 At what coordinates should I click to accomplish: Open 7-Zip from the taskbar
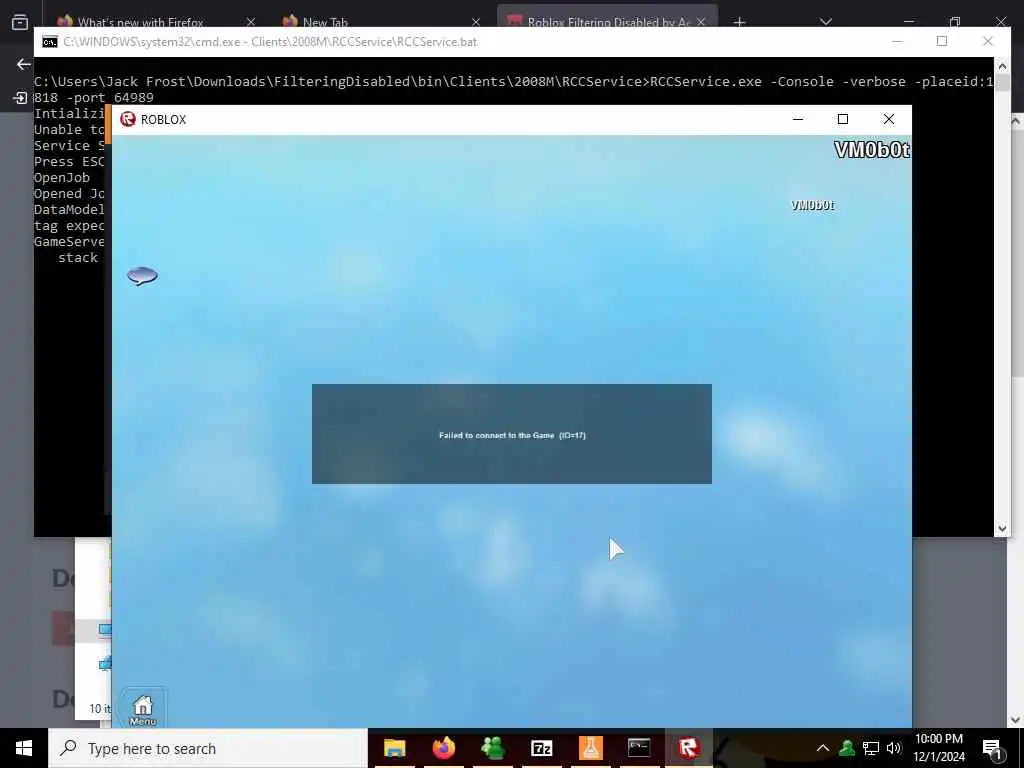541,748
